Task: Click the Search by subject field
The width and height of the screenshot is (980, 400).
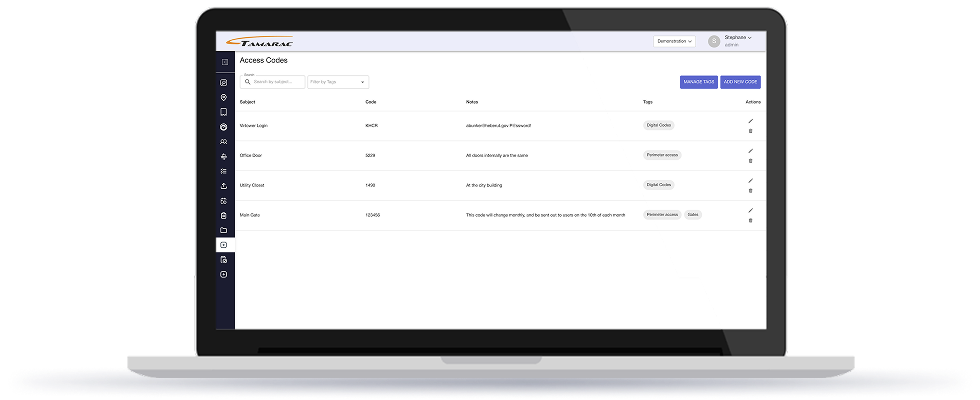Action: click(x=272, y=82)
